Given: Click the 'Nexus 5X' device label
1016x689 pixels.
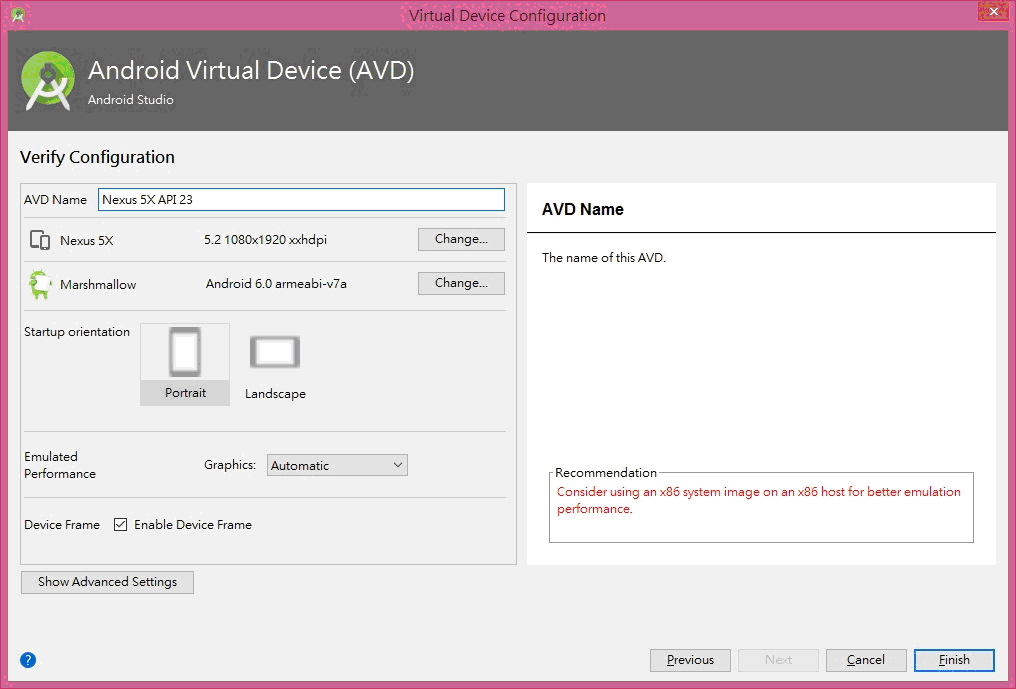Looking at the screenshot, I should pyautogui.click(x=87, y=240).
